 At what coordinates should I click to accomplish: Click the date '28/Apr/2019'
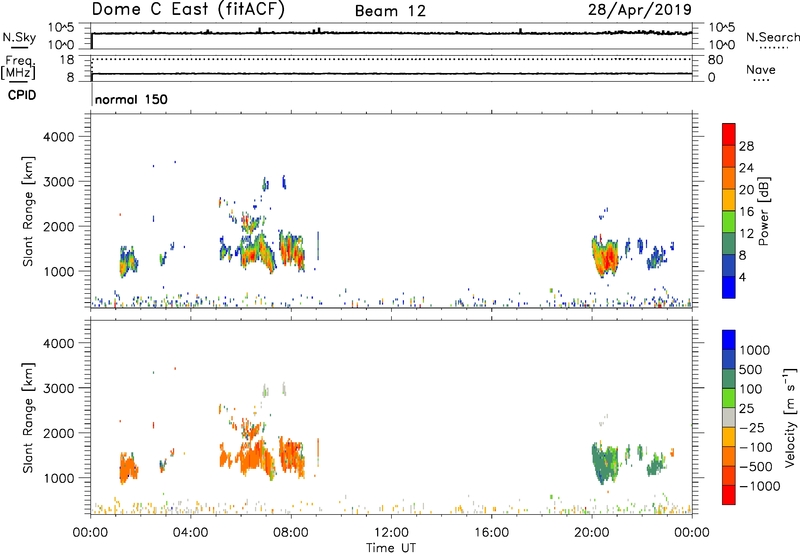pos(640,10)
